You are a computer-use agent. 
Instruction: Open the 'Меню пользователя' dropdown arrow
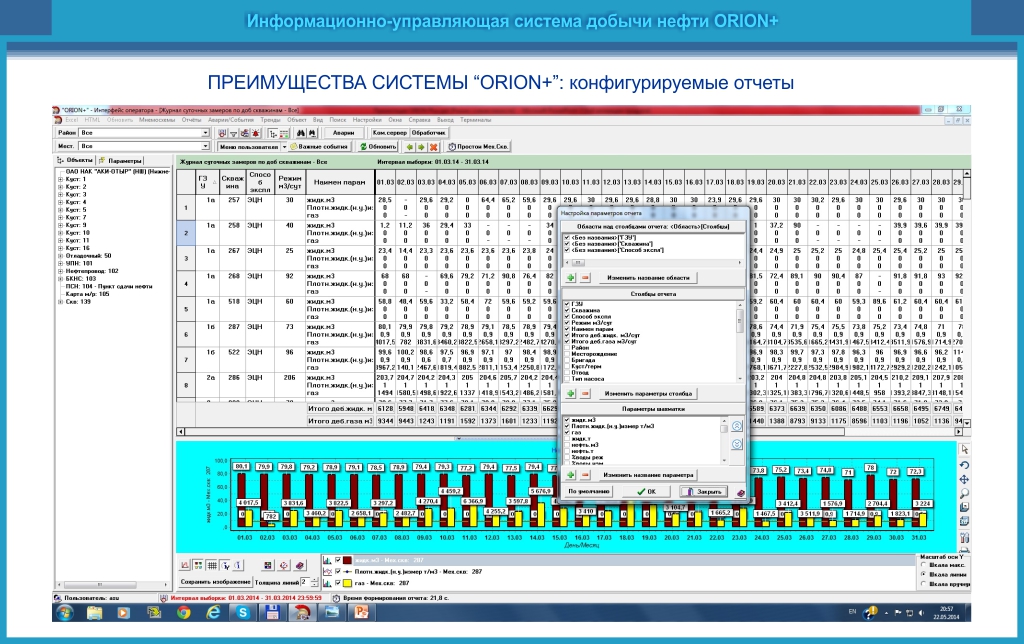(284, 147)
